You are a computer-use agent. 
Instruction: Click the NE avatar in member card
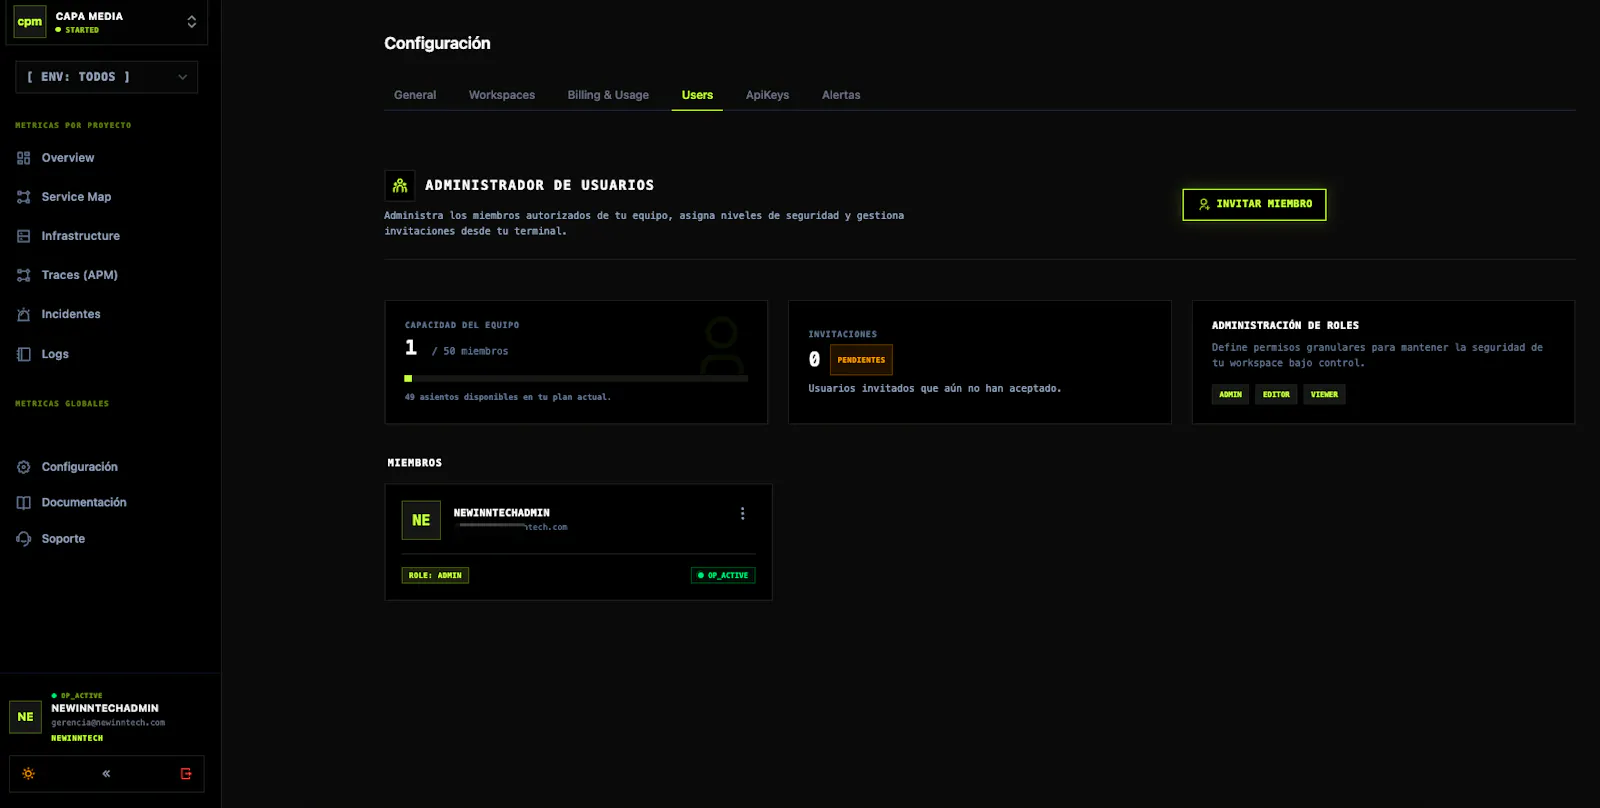tap(421, 520)
